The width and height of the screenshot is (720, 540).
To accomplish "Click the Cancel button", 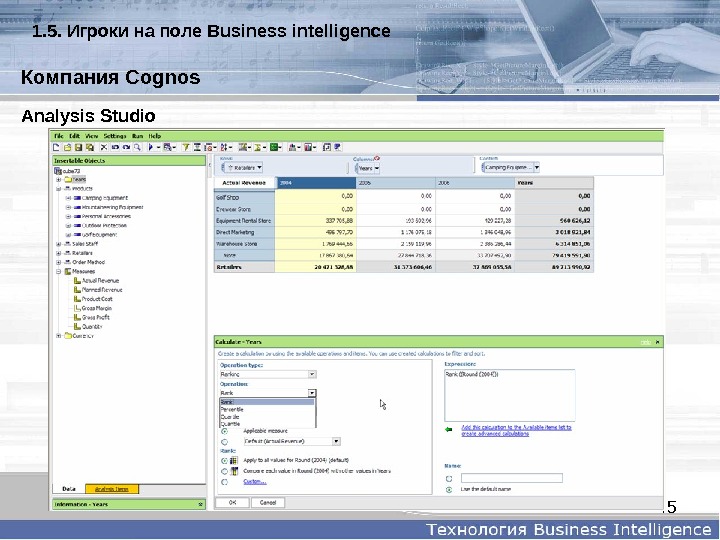I will pyautogui.click(x=268, y=503).
